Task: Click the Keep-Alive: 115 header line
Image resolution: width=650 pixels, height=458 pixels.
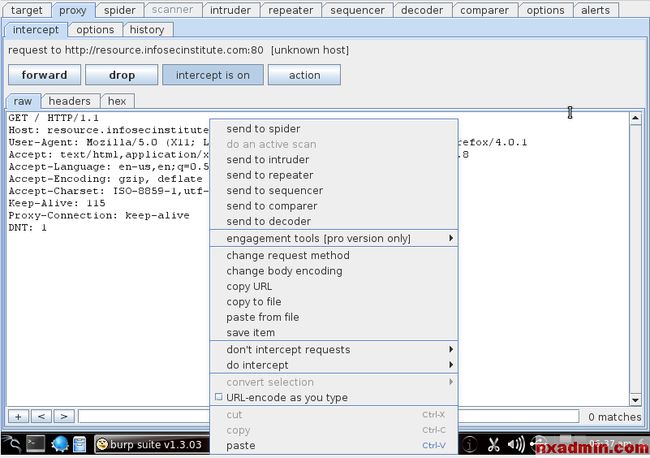Action: (57, 203)
